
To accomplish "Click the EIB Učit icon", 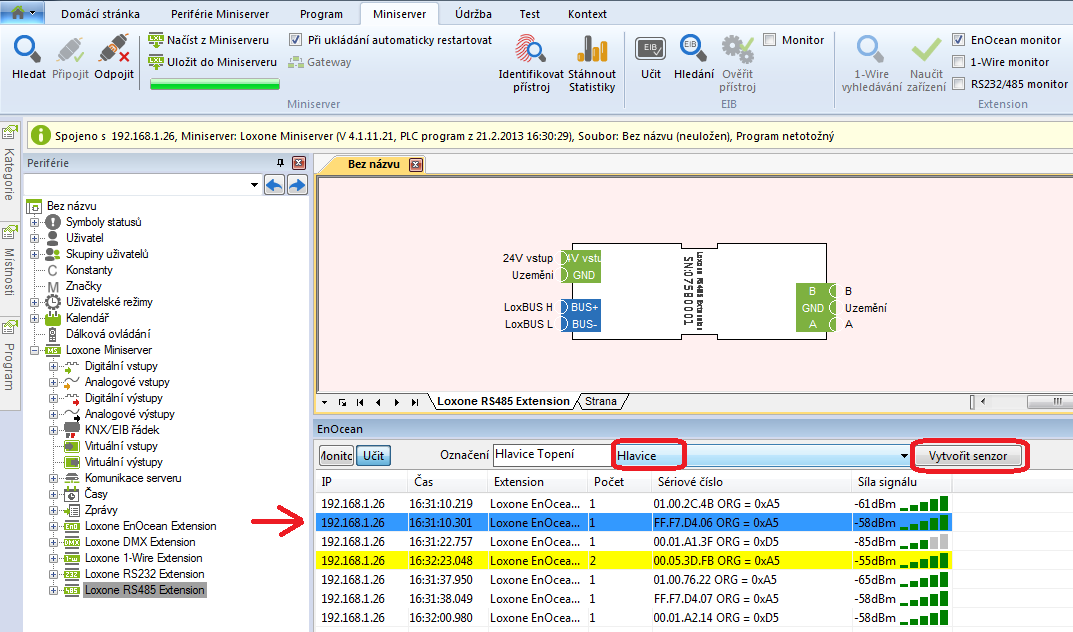I will 651,49.
